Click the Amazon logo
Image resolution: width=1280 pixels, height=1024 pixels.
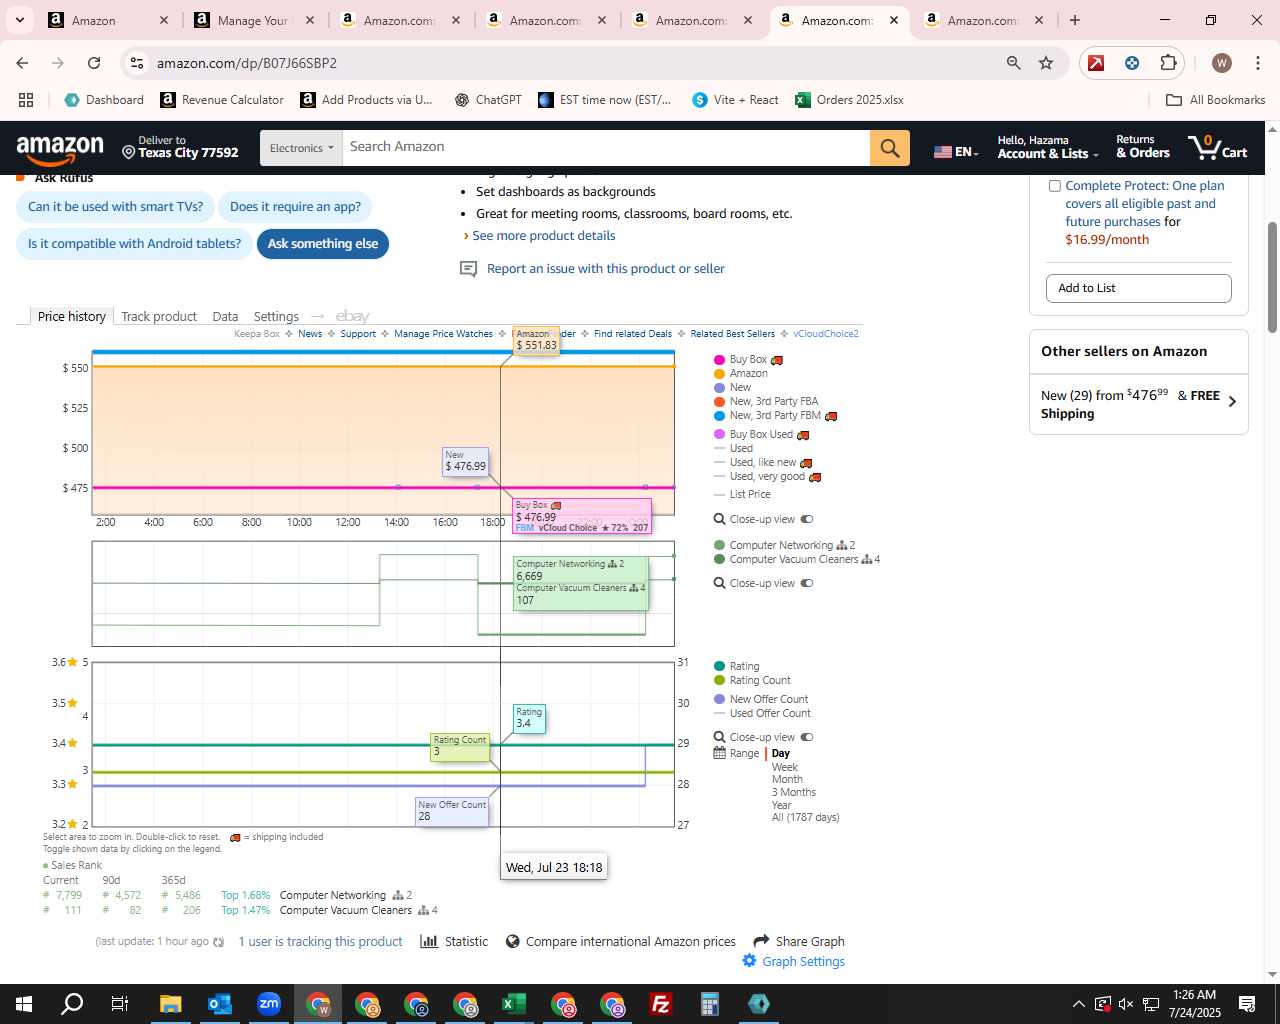60,148
